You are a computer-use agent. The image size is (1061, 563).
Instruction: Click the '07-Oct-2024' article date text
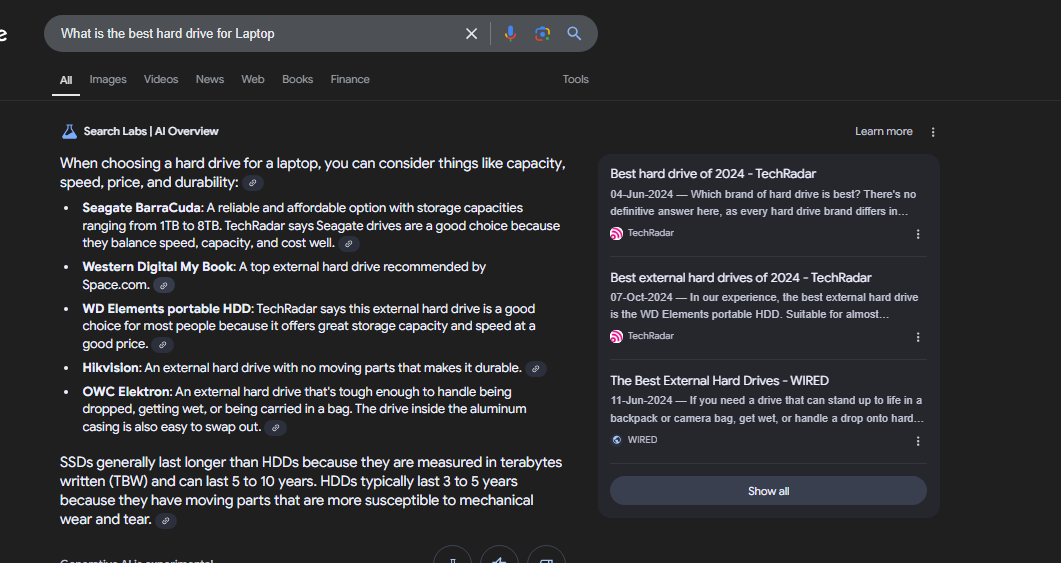coord(641,297)
